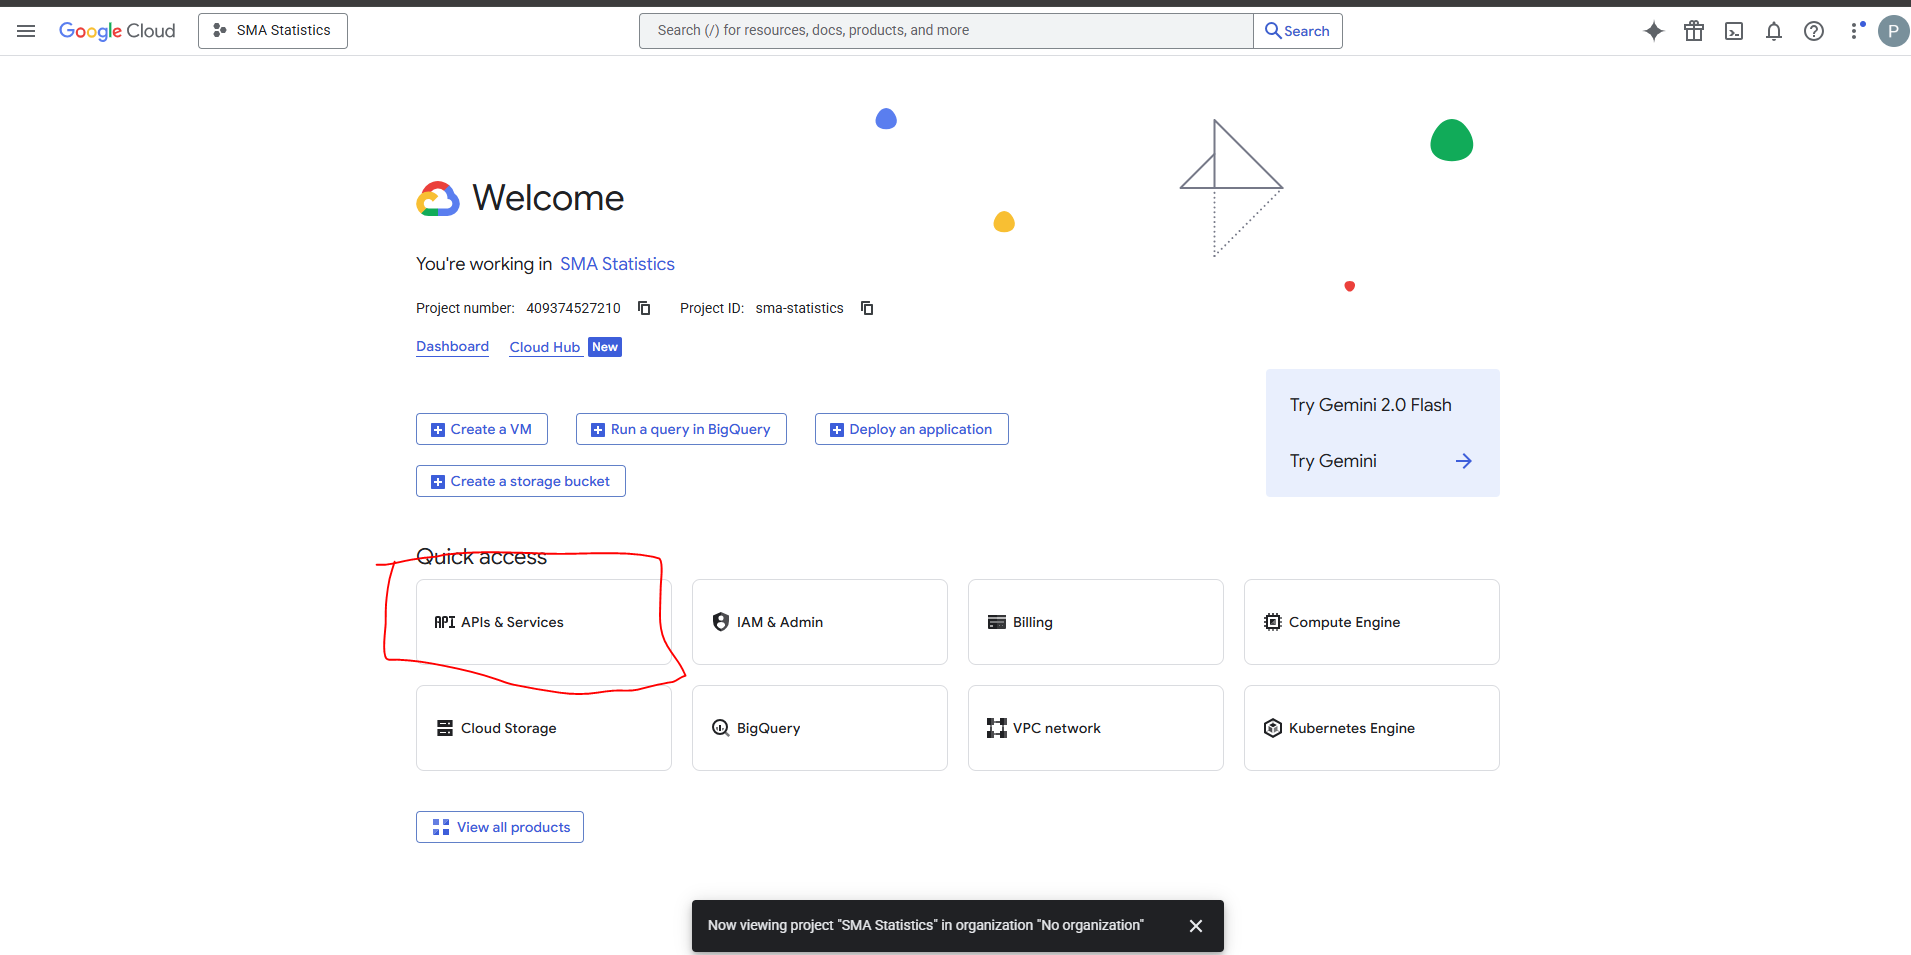
Task: Open the APIs & Services quick access card
Action: [x=544, y=622]
